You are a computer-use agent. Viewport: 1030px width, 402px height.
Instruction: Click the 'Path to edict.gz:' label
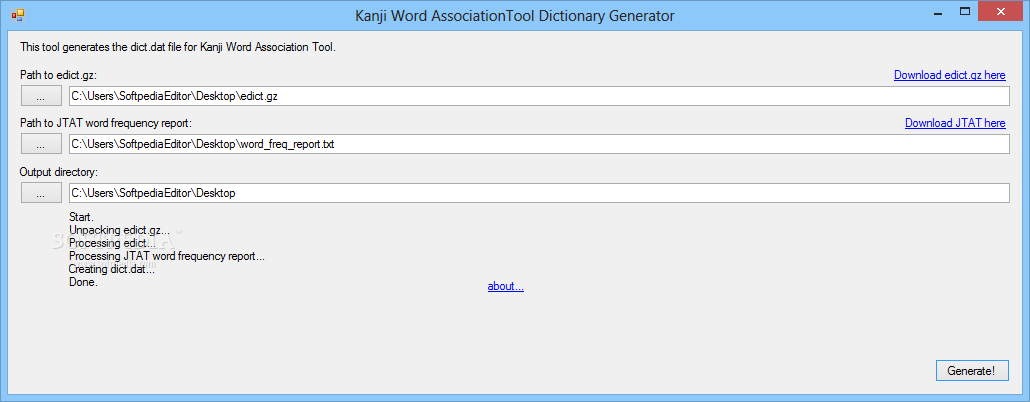click(58, 75)
